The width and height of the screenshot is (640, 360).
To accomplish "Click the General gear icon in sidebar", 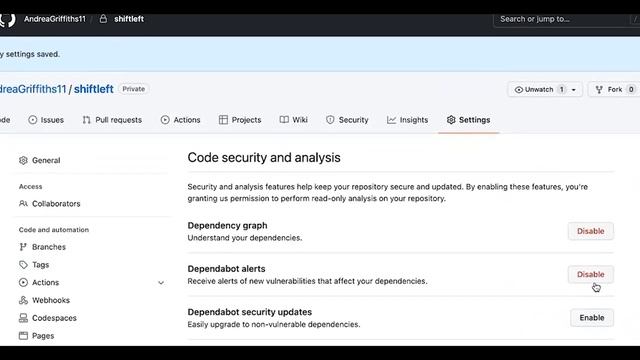I will [x=23, y=160].
